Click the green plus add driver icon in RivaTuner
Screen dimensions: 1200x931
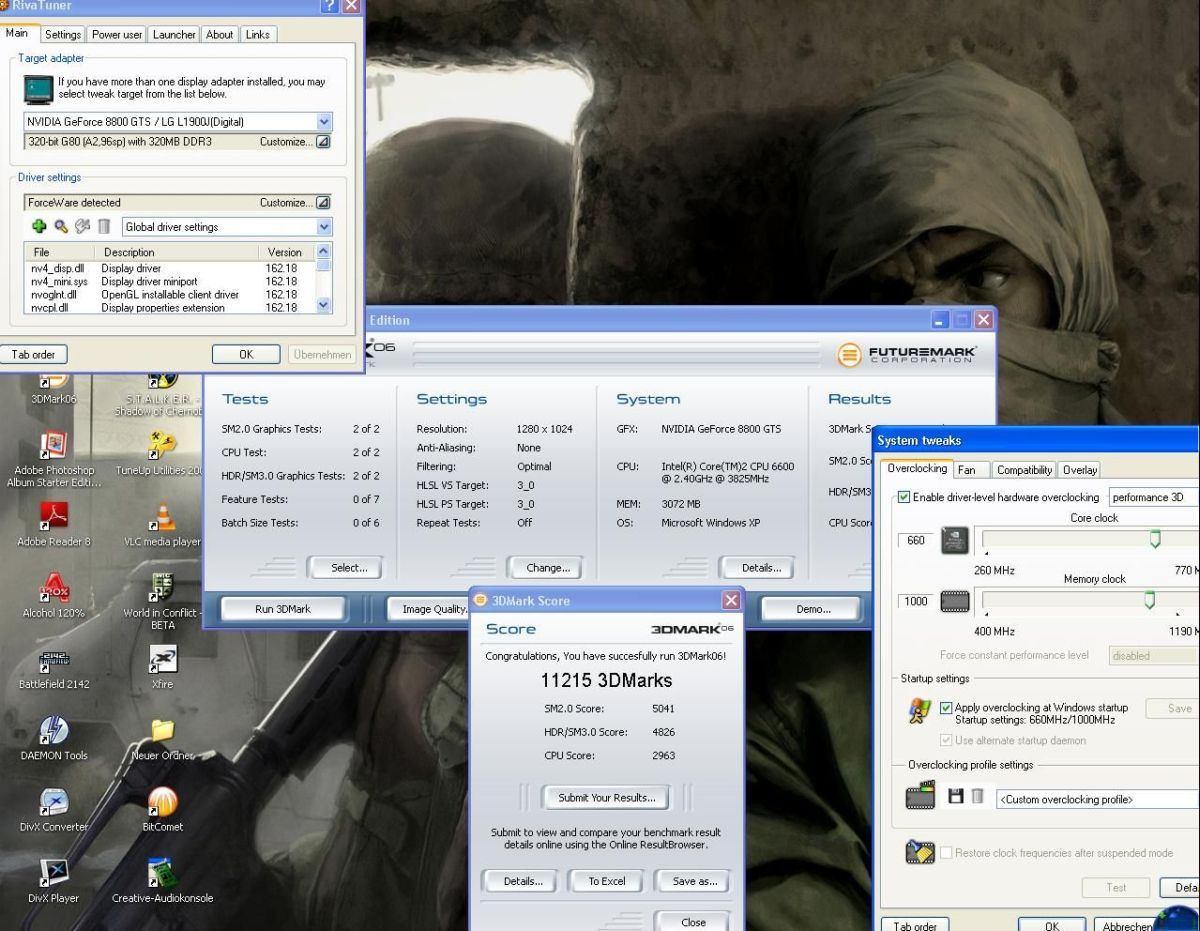[38, 227]
